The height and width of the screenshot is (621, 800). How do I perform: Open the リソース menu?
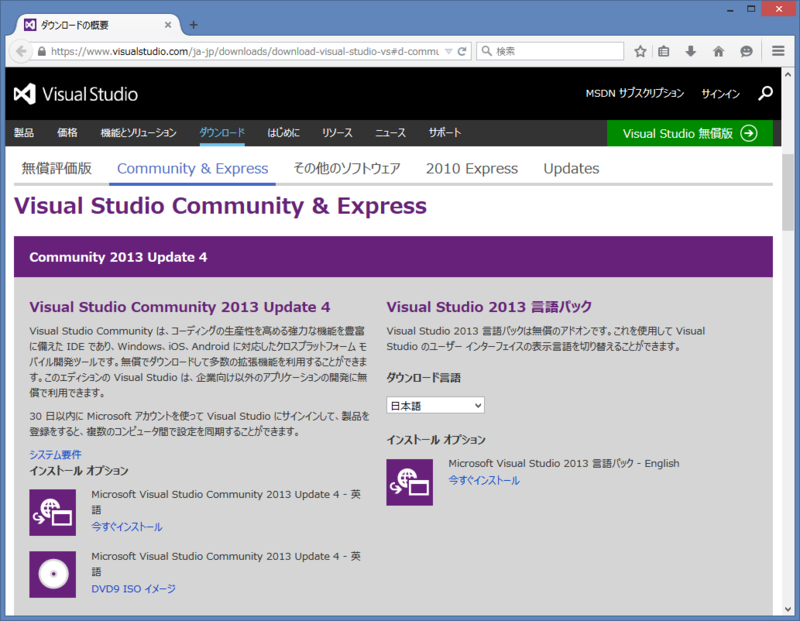[337, 133]
